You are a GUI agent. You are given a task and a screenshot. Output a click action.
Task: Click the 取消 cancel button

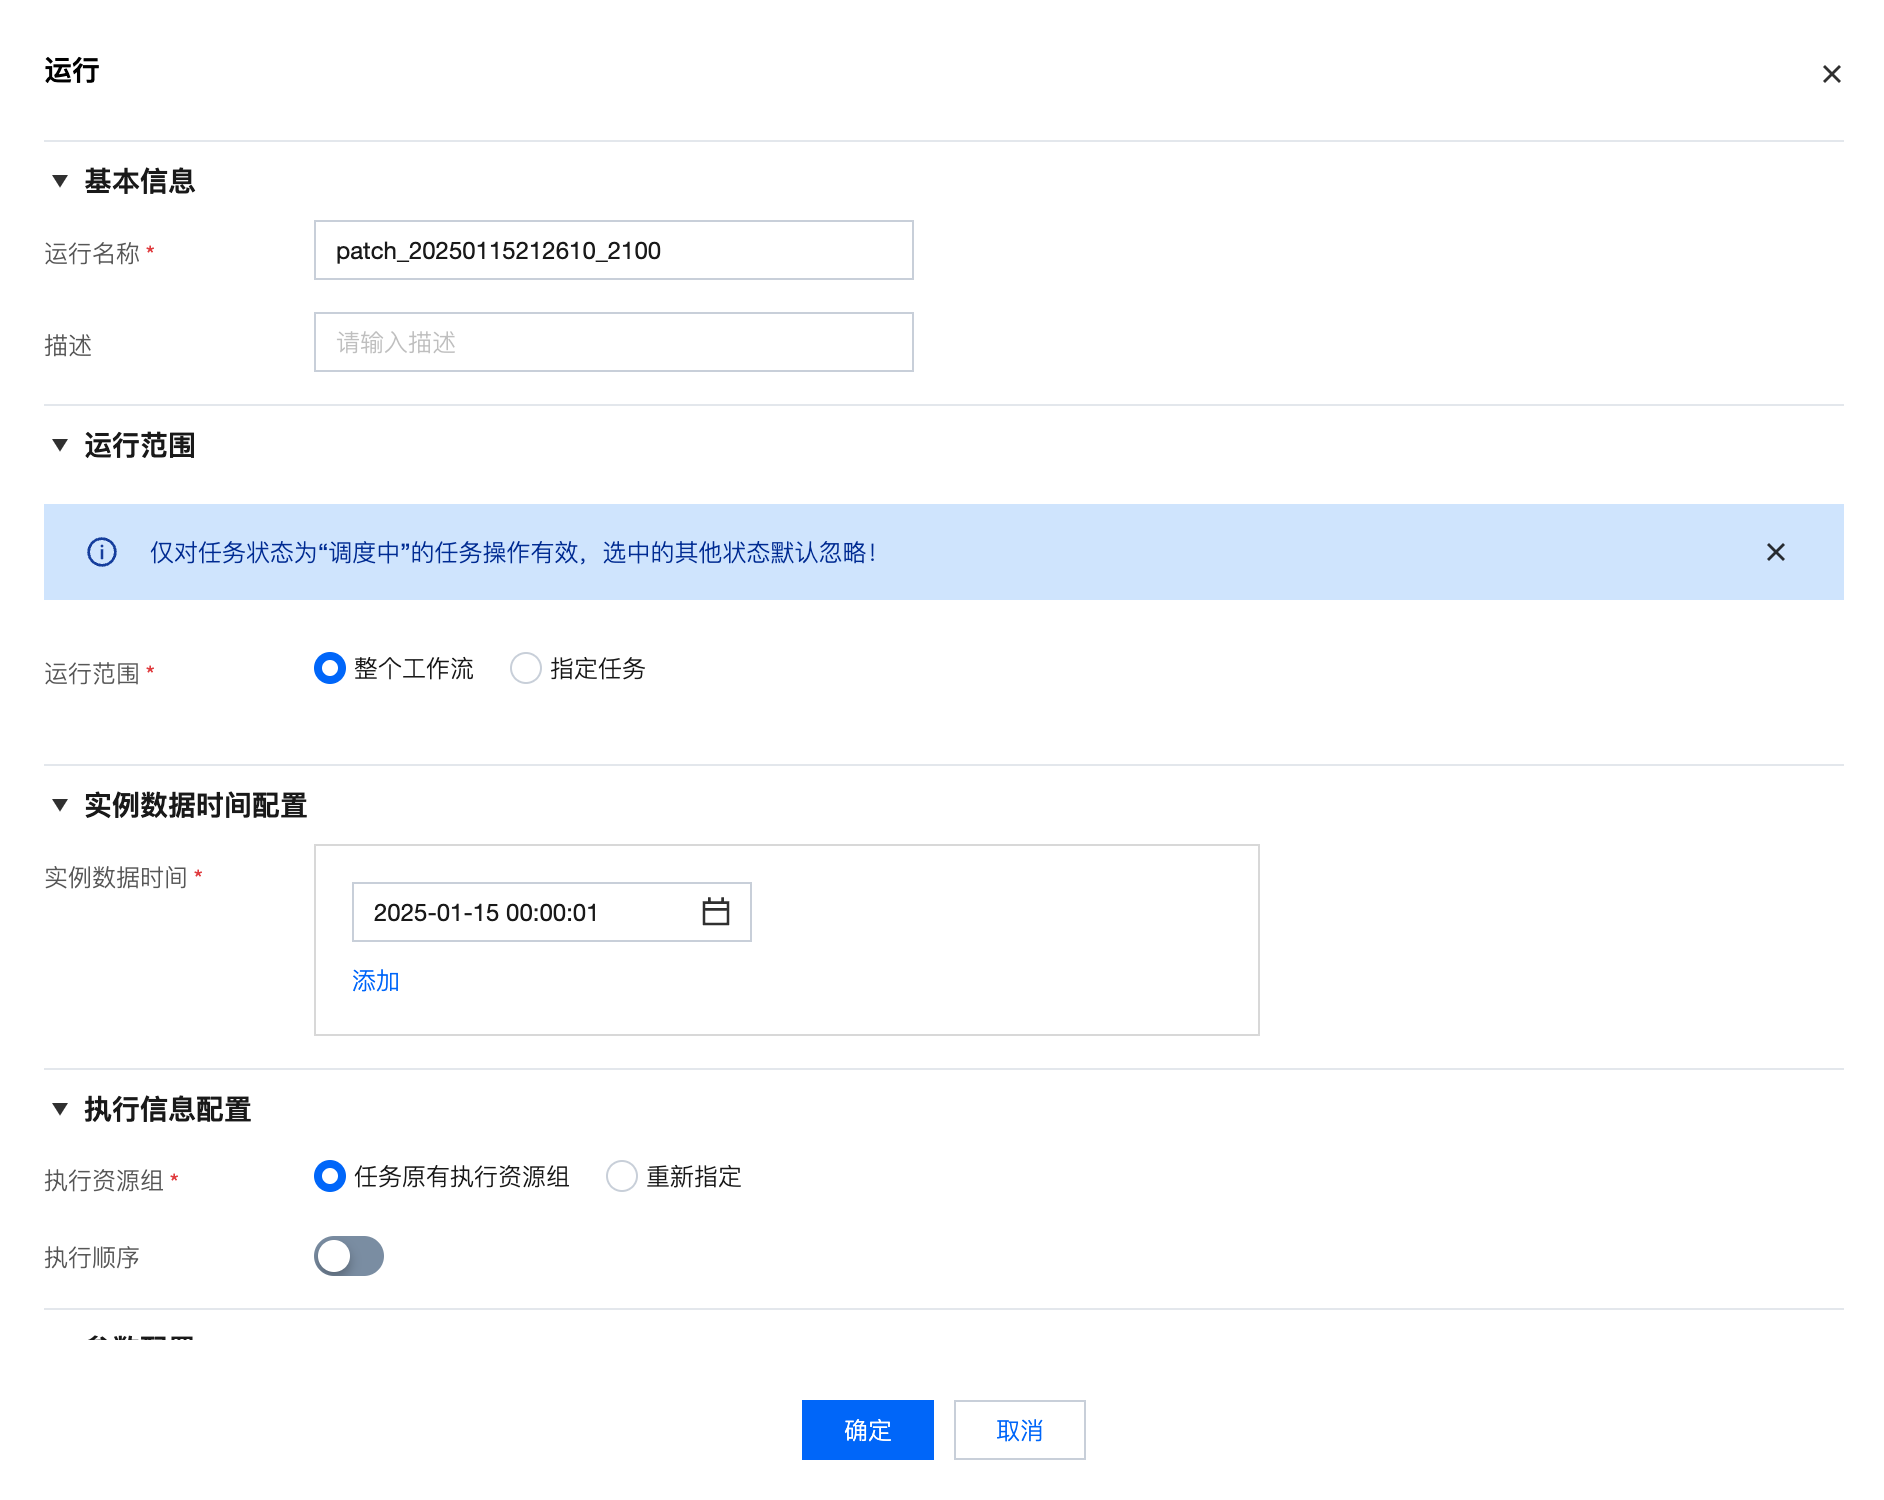1020,1430
